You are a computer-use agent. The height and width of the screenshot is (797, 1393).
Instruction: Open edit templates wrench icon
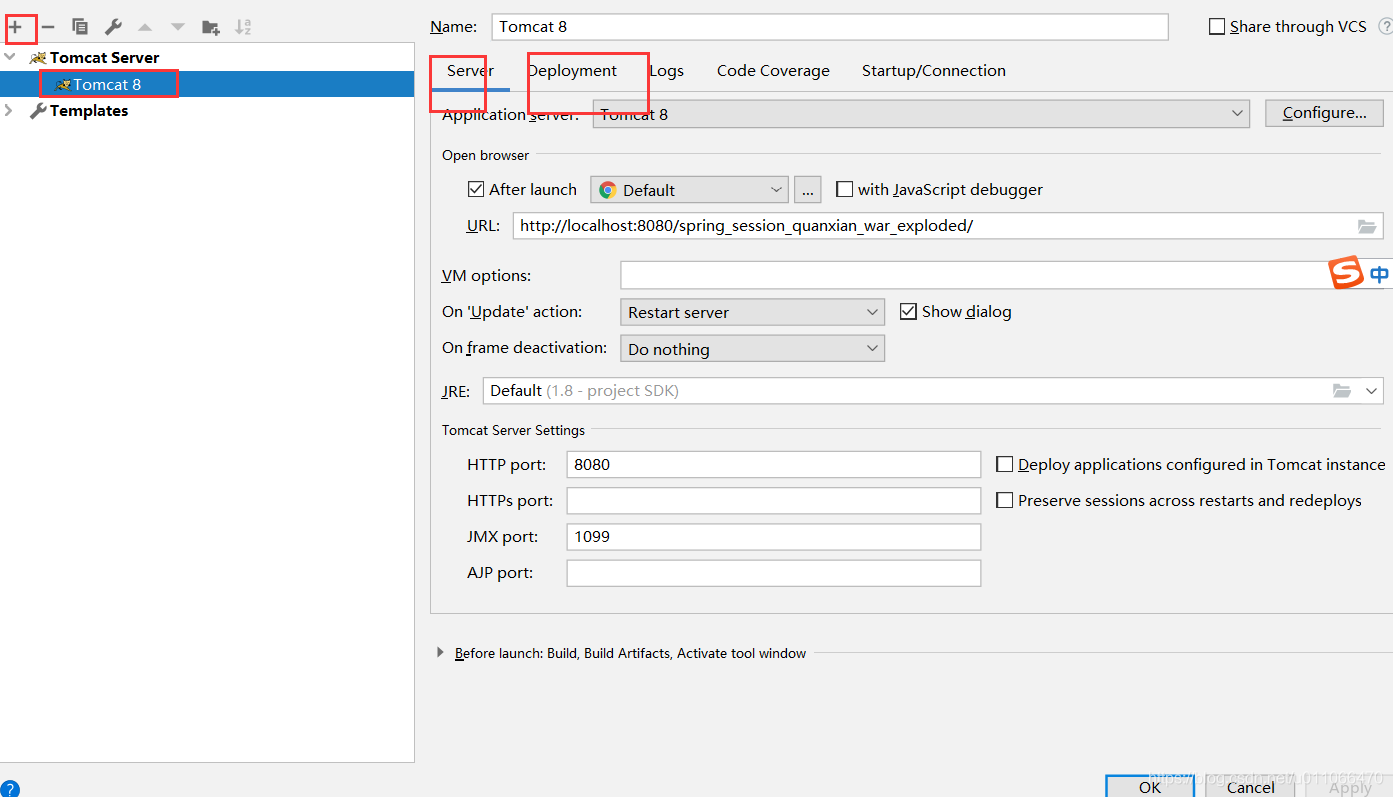113,28
